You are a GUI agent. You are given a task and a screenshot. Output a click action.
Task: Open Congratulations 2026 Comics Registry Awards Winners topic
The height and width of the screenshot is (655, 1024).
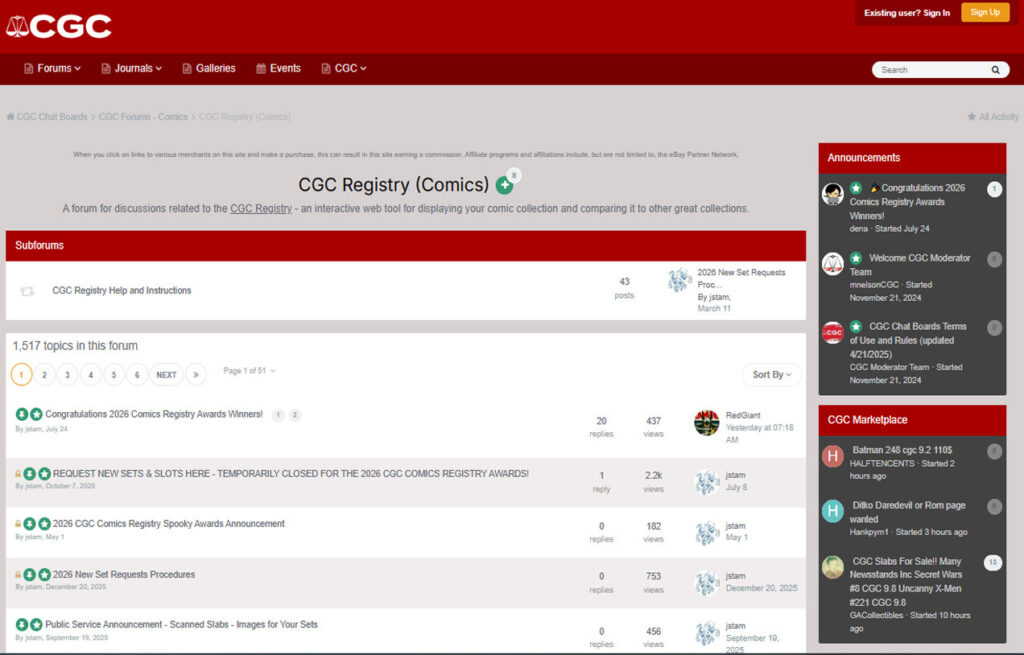point(153,414)
